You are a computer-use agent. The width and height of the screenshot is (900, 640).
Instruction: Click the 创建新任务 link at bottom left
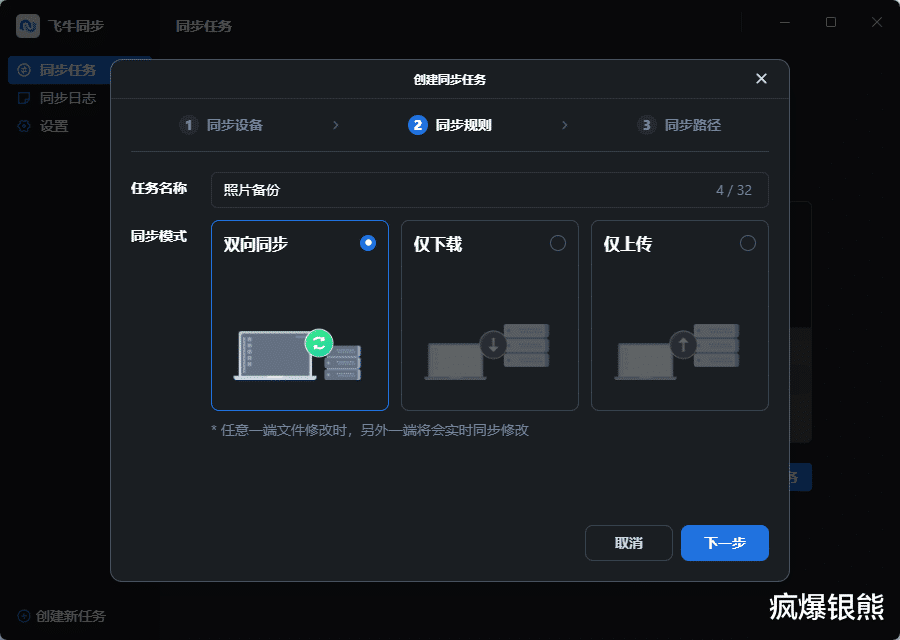coord(62,616)
